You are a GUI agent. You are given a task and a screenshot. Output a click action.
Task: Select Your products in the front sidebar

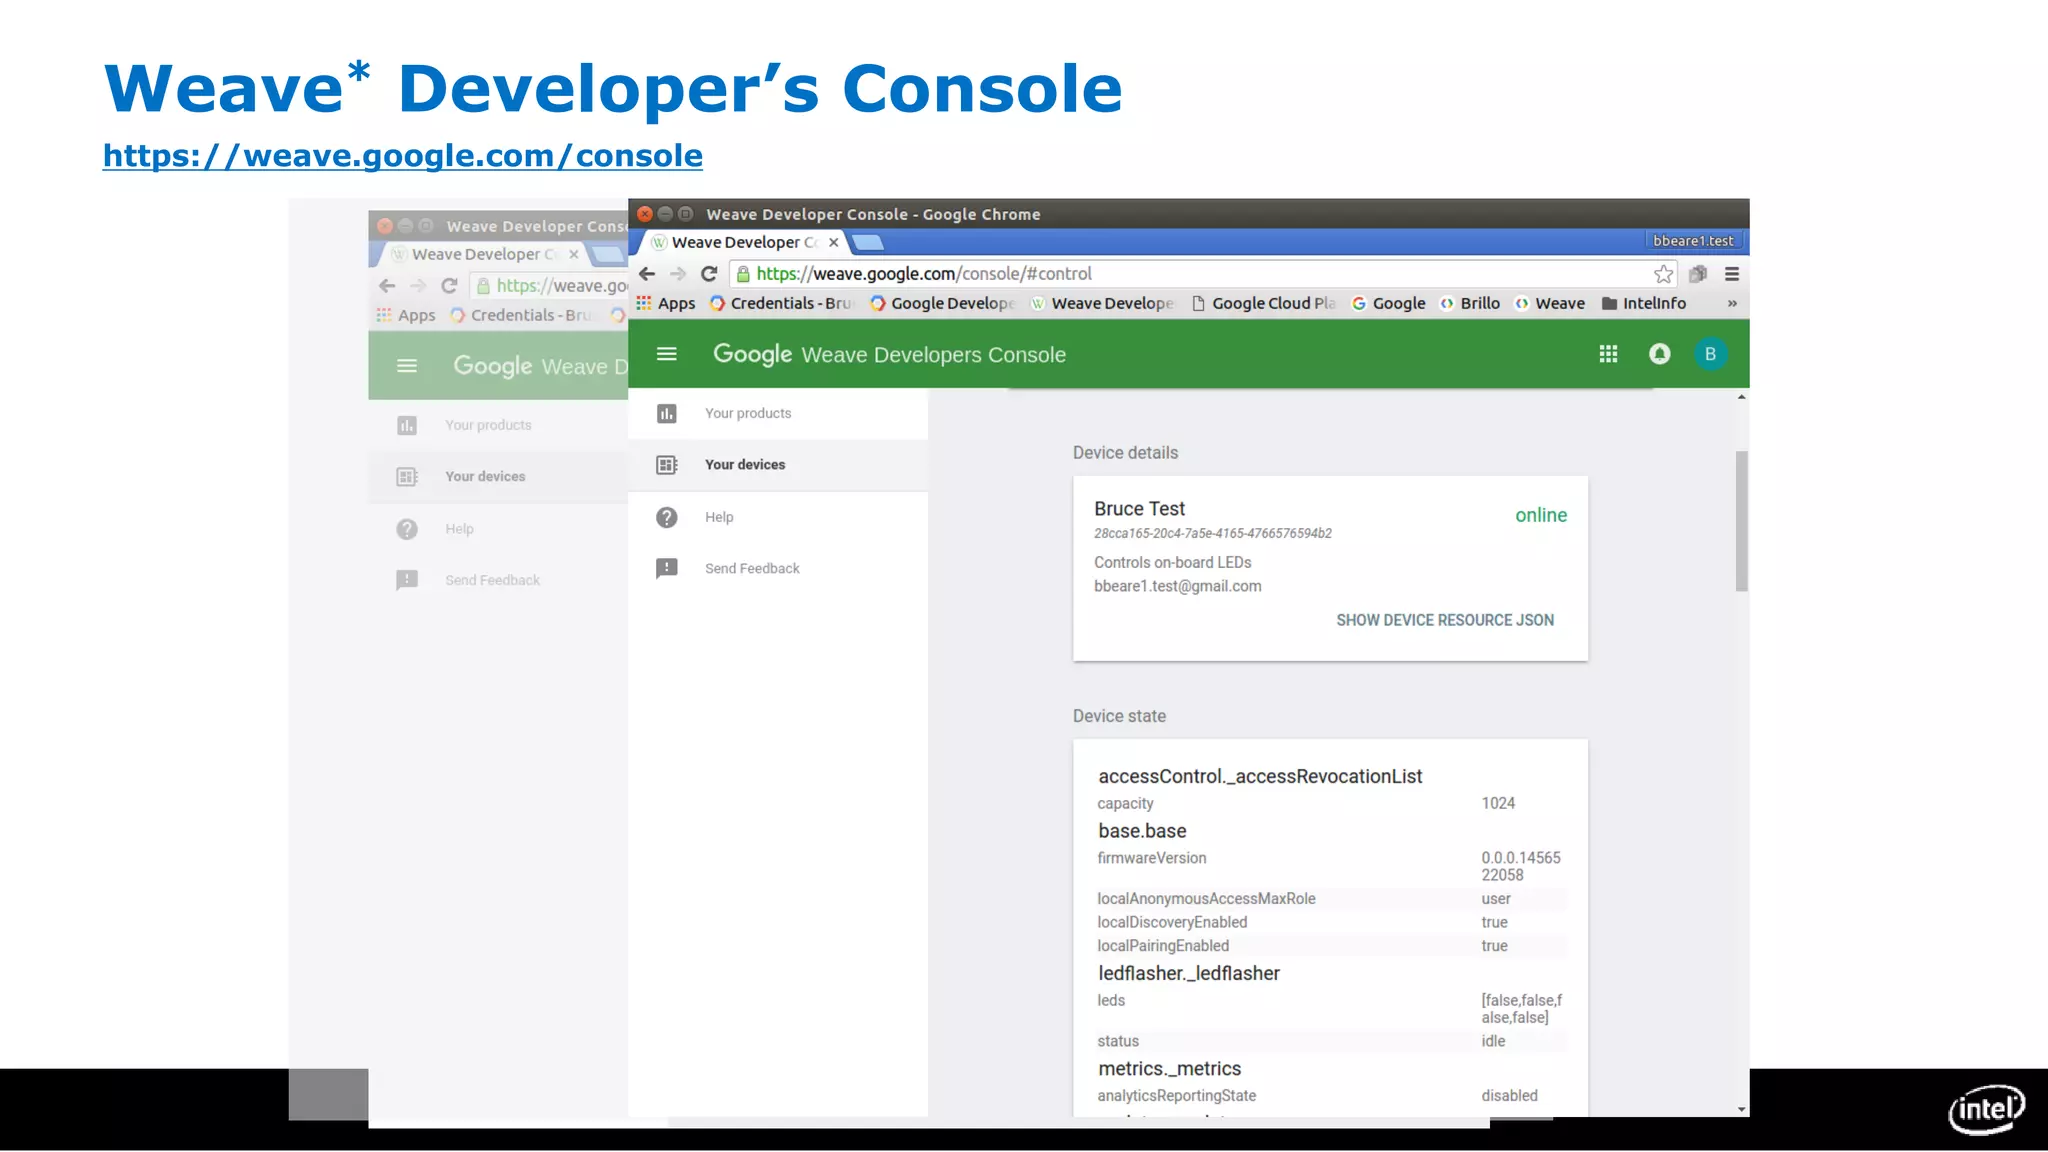[778, 413]
